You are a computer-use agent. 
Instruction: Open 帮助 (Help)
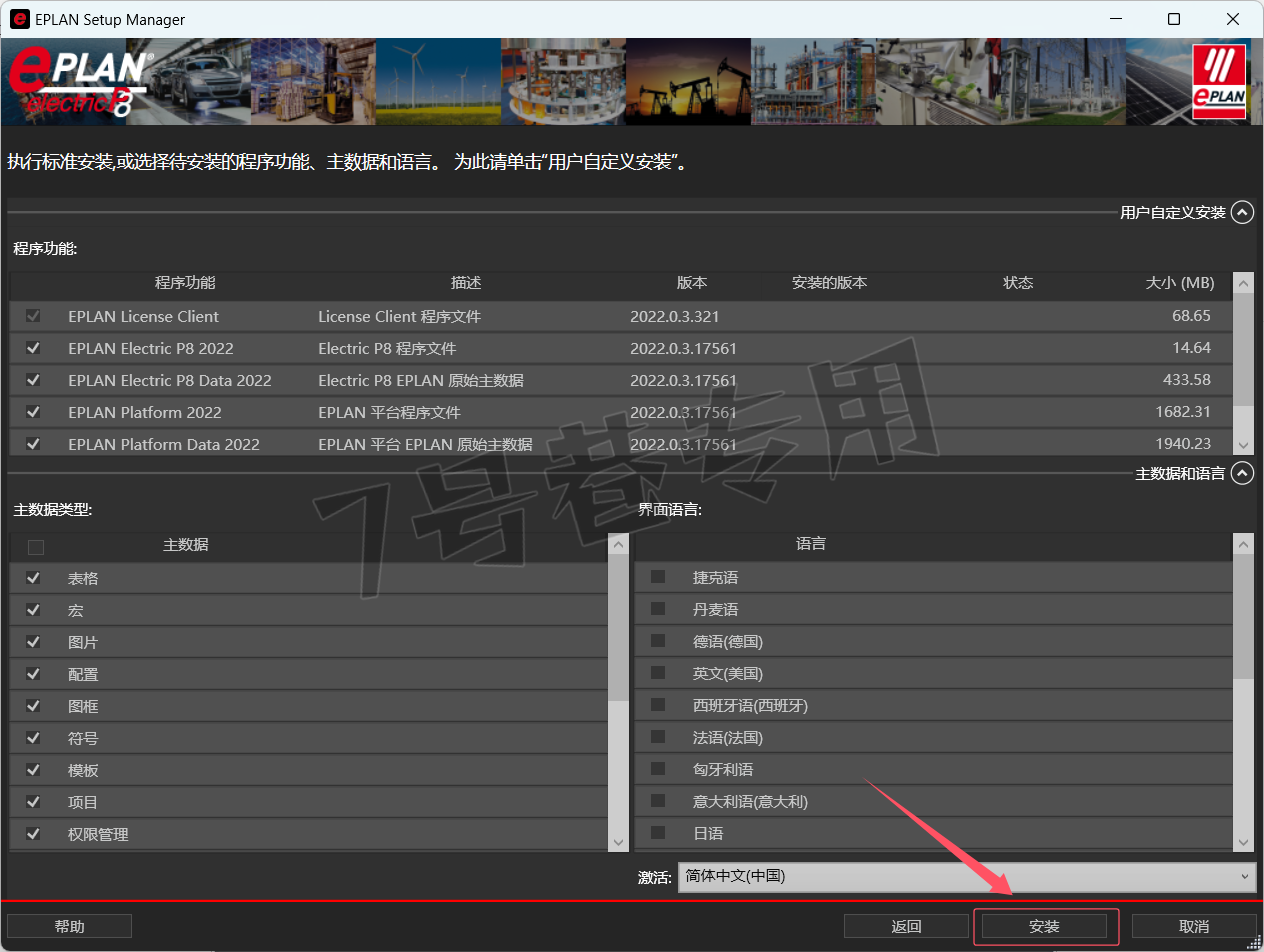pos(70,926)
